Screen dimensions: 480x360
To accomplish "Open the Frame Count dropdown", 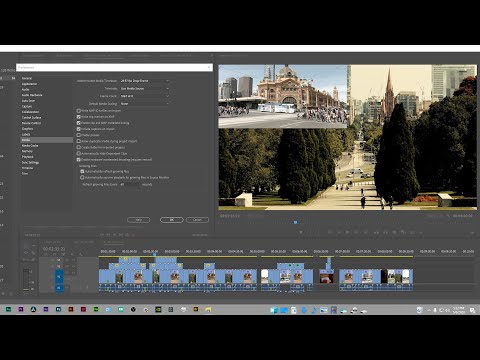I will tap(145, 96).
